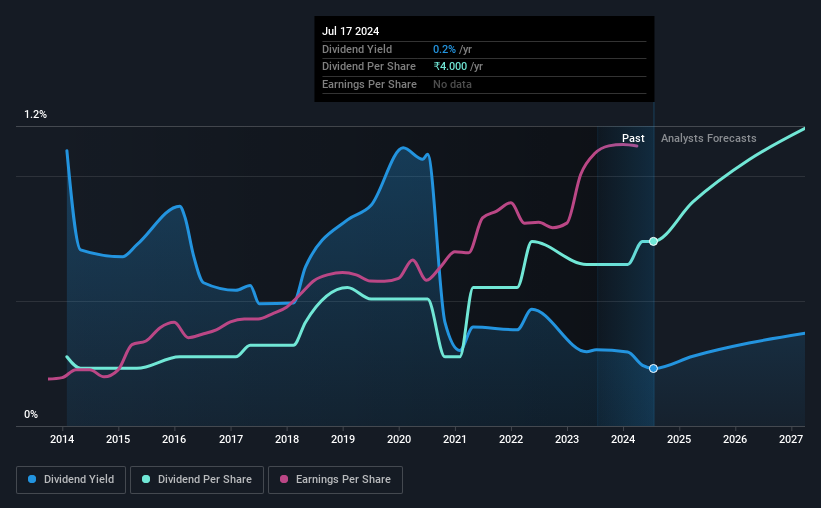Click the teal Dividend Per Share legend dot
The image size is (821, 508).
click(146, 479)
